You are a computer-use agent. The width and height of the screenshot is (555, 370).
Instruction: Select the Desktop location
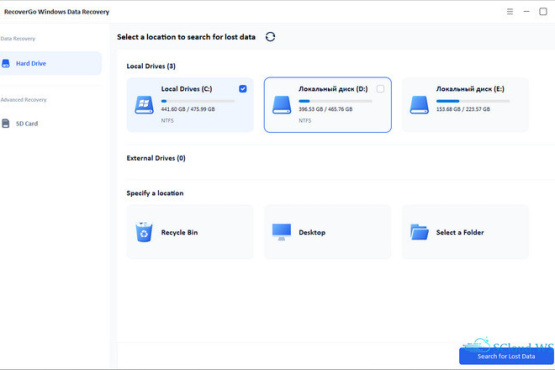(328, 232)
